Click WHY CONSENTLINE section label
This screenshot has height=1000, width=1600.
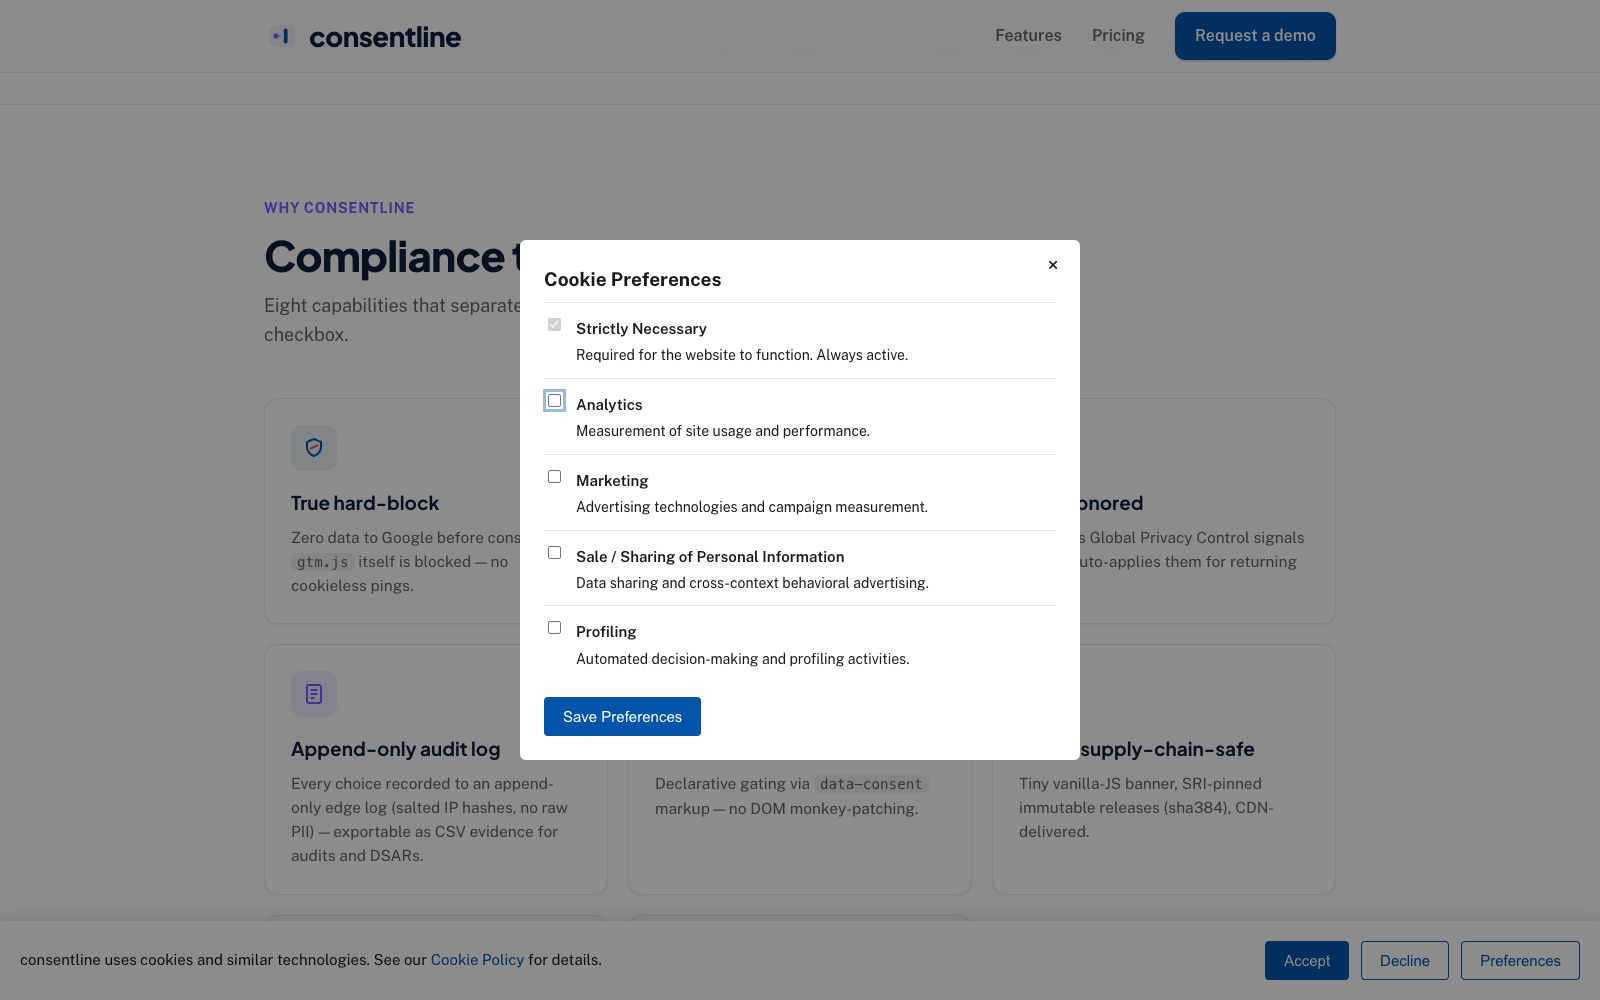point(339,208)
